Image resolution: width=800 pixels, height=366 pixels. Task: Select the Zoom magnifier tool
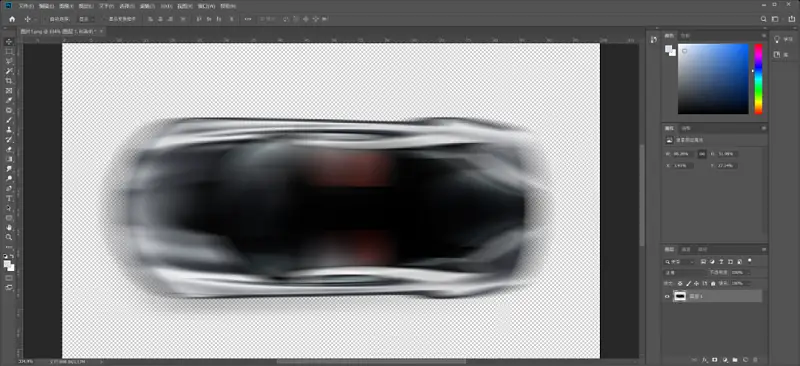(9, 237)
